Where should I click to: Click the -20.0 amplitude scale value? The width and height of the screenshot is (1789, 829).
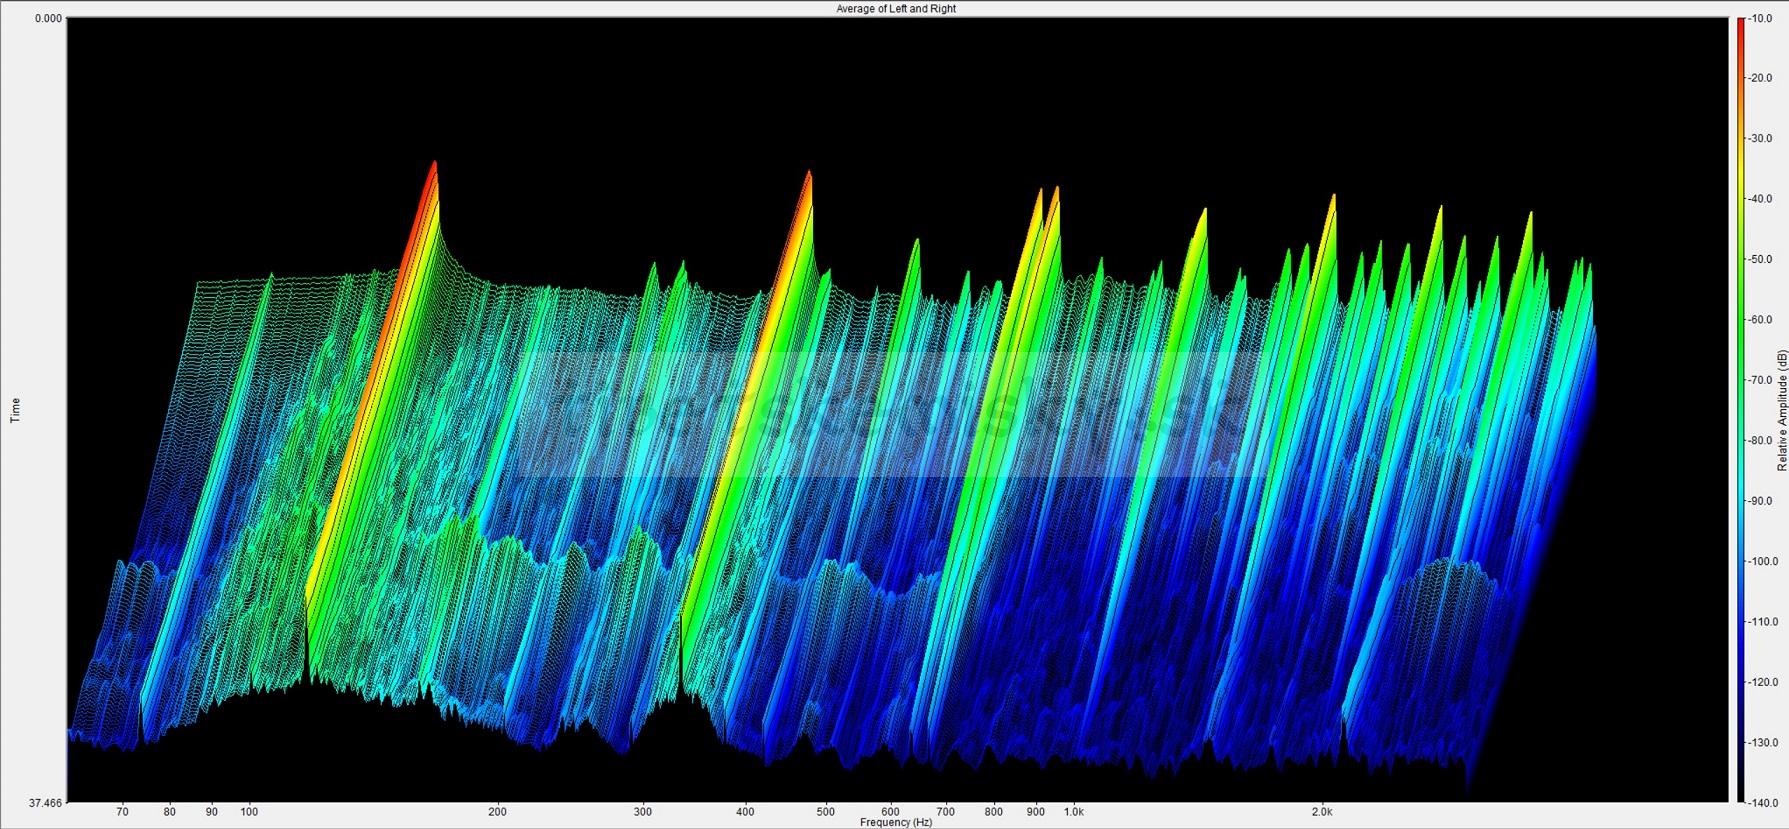click(1760, 78)
